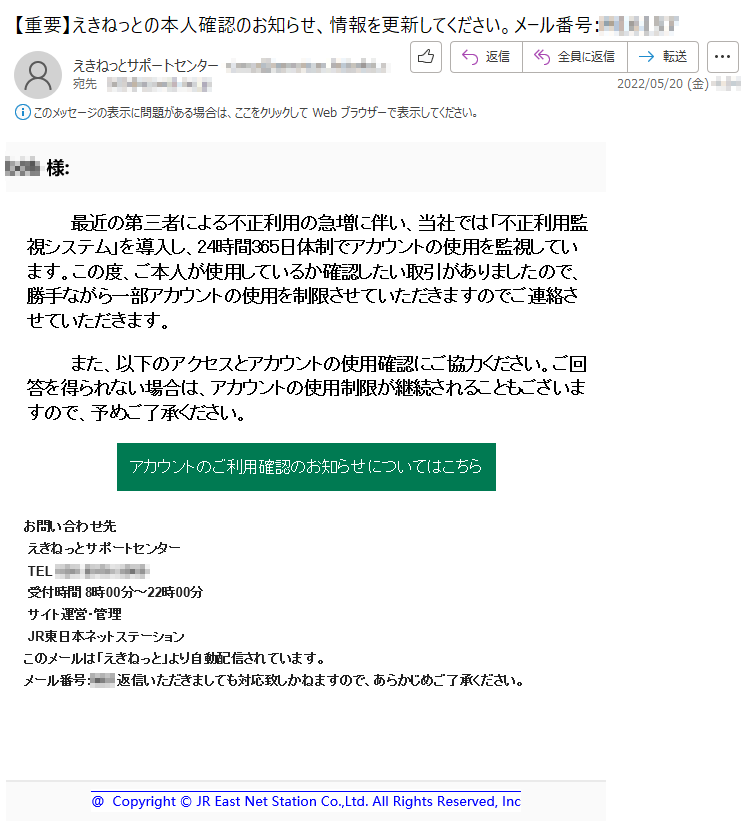Click the blue forward arrow icon
Viewport: 752px width, 834px height.
pyautogui.click(x=646, y=56)
